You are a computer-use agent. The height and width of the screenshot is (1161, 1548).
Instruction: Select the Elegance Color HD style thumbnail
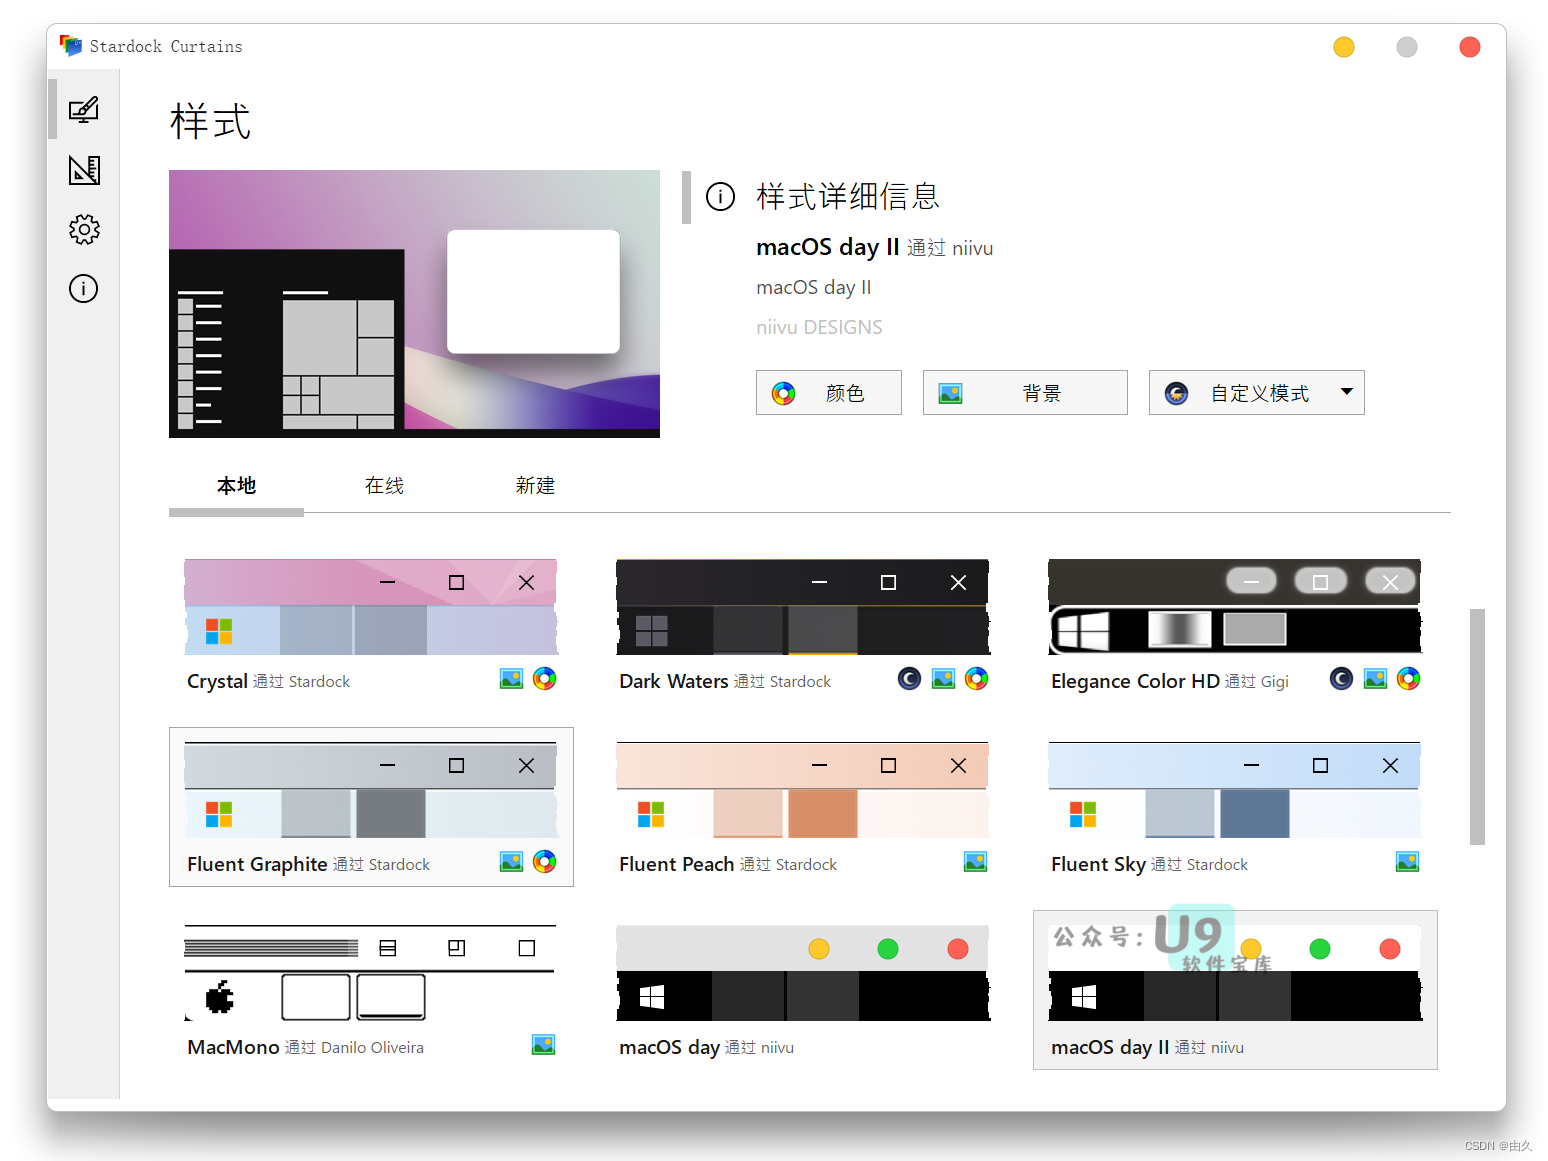pos(1234,607)
